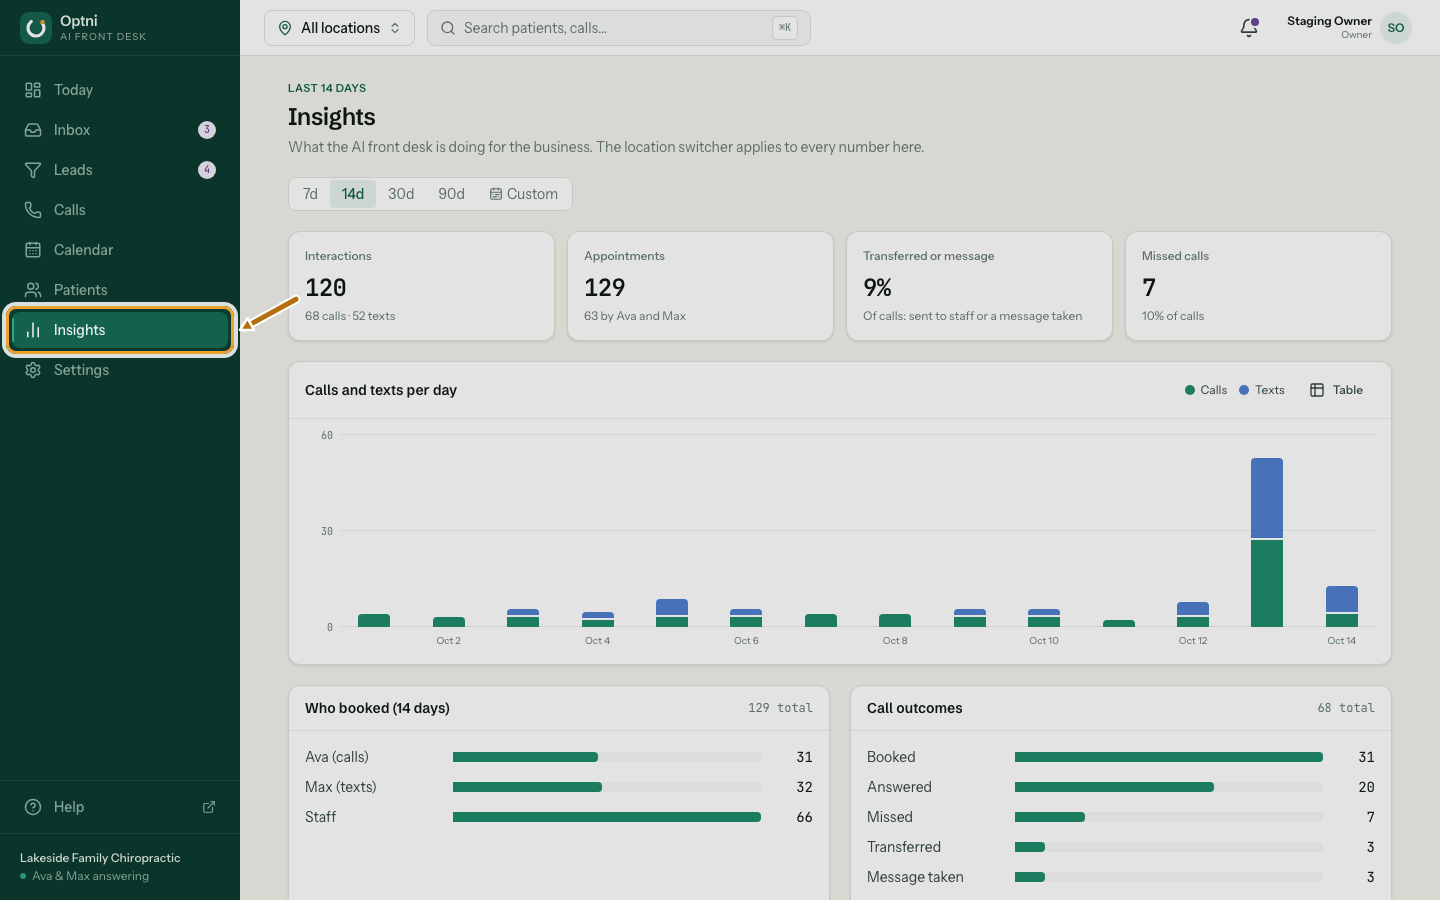Click Lakeside Family Chiropractic status footer
The height and width of the screenshot is (900, 1440).
click(x=120, y=866)
